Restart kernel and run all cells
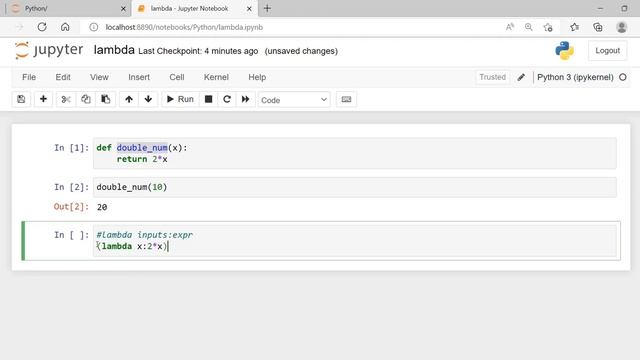640x360 pixels. 245,99
